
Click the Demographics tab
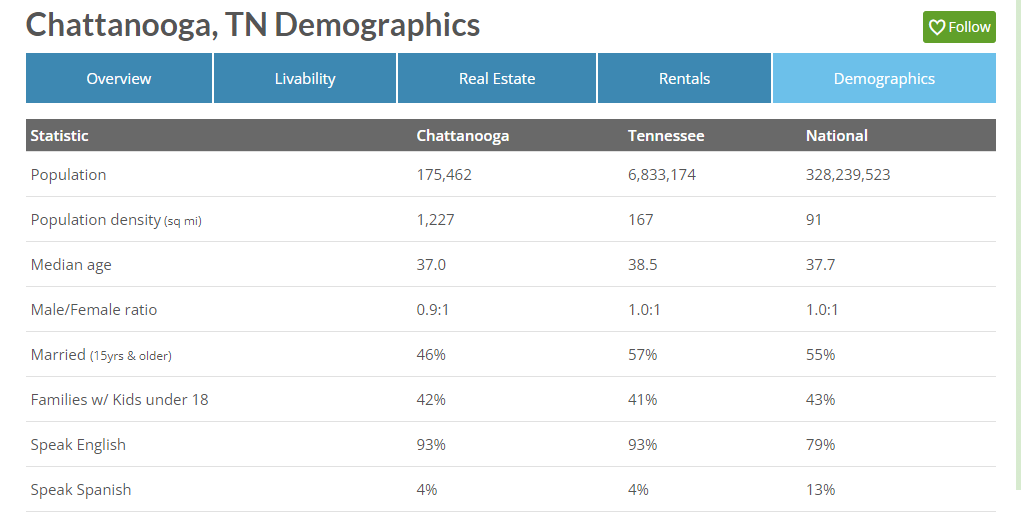click(884, 78)
